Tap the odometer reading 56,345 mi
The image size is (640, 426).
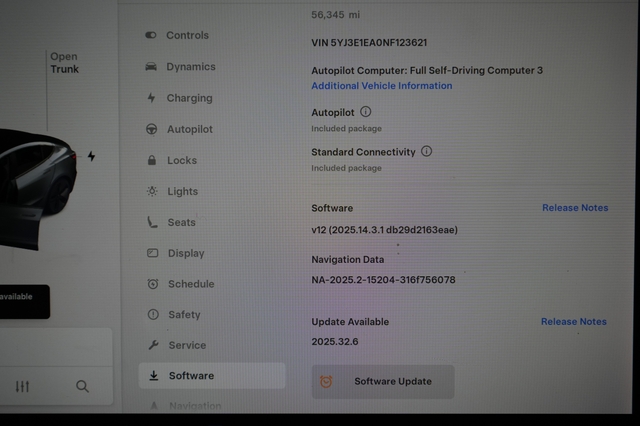click(336, 15)
